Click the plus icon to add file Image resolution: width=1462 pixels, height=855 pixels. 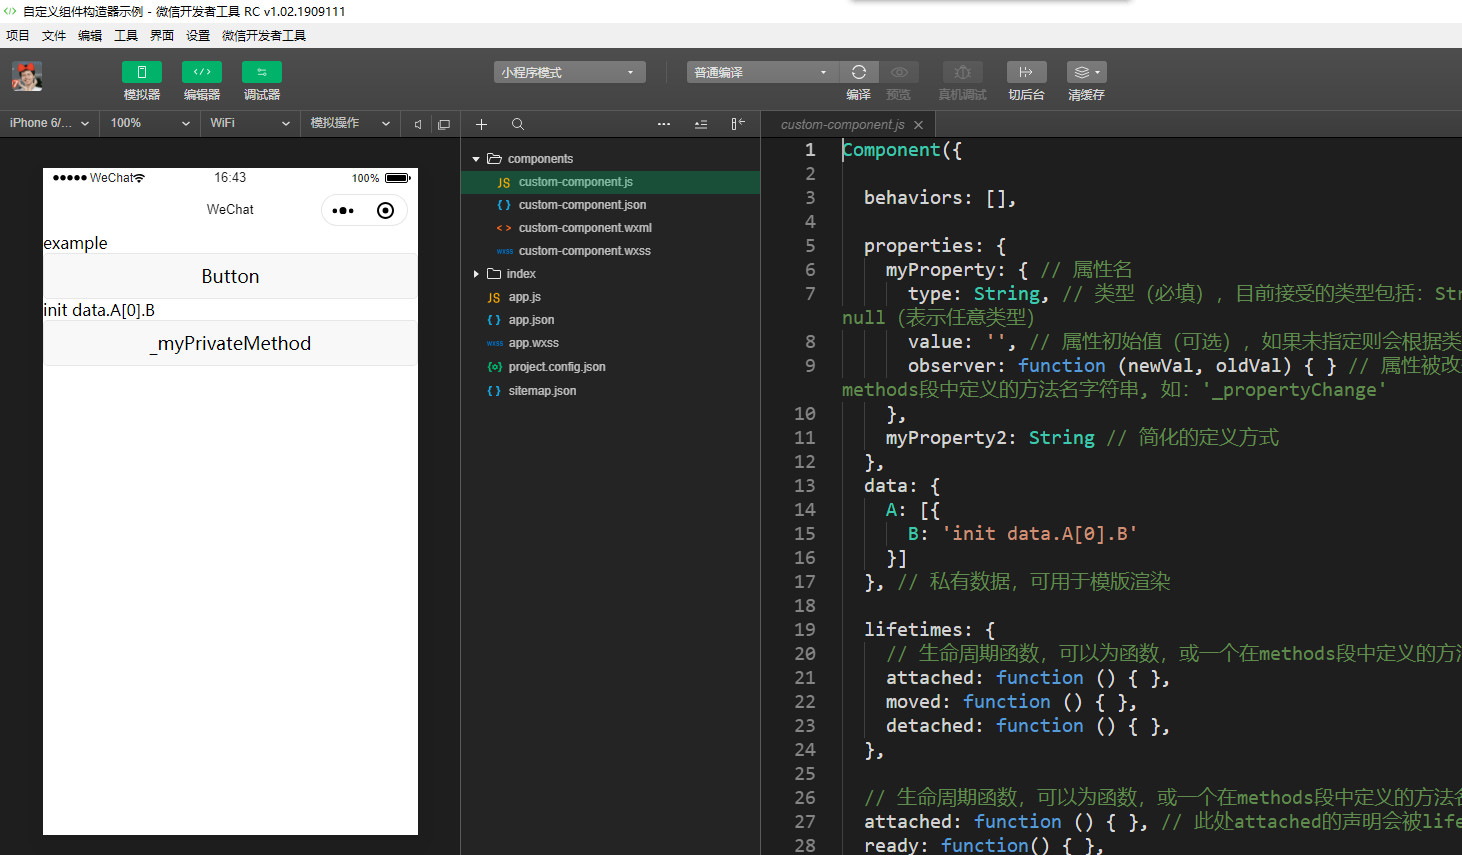click(481, 124)
